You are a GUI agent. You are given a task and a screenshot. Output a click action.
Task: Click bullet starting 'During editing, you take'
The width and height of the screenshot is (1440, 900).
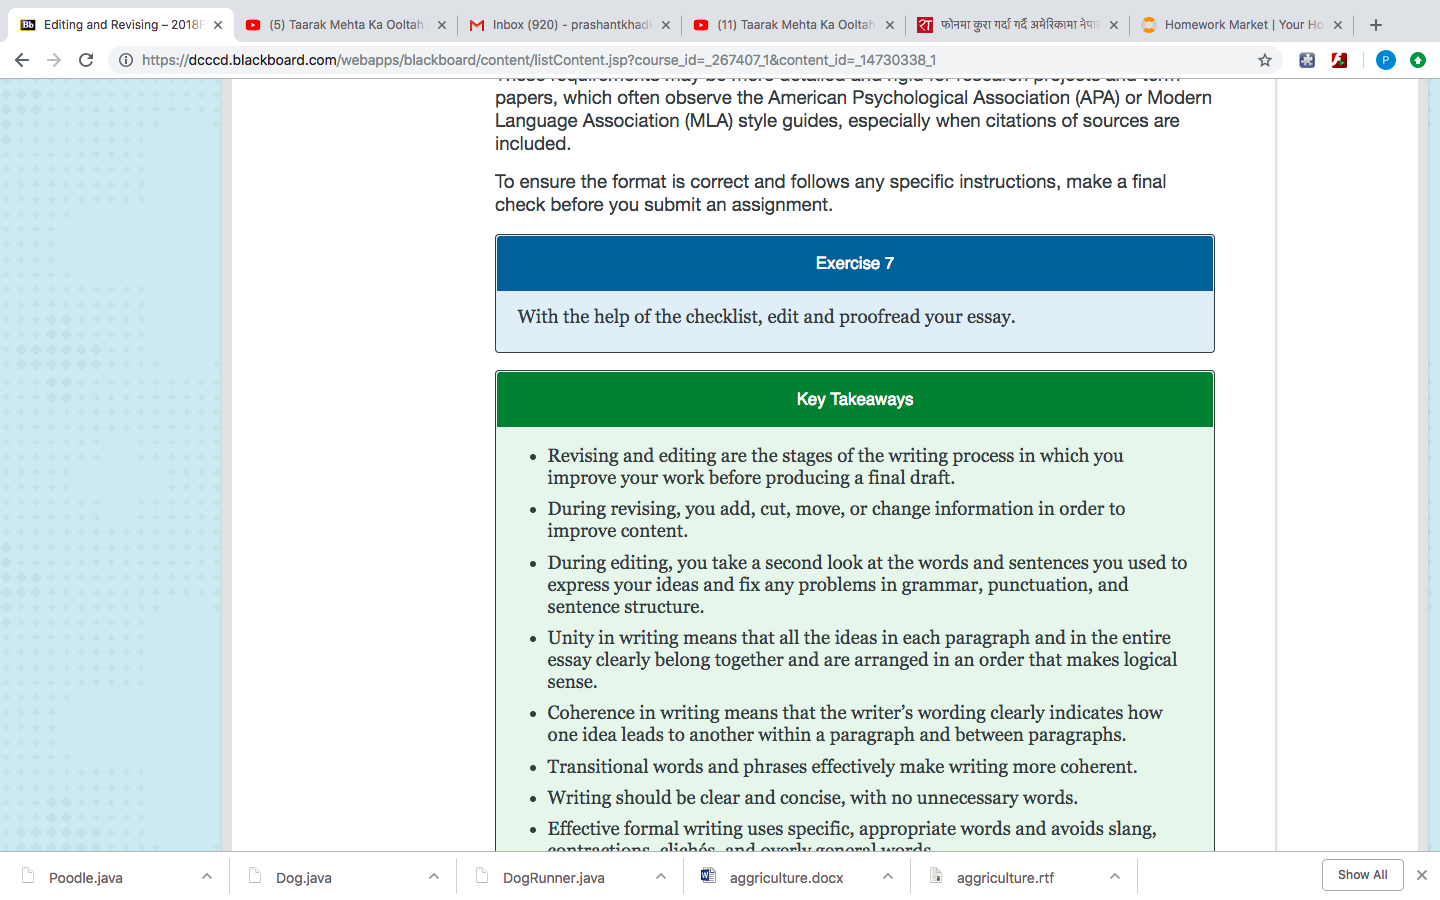click(867, 585)
